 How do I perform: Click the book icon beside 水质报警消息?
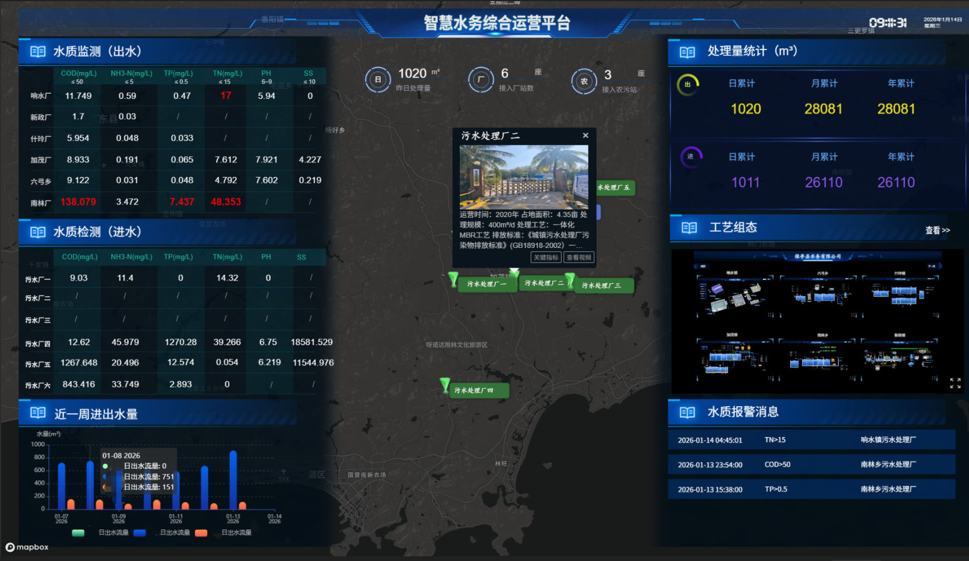687,412
